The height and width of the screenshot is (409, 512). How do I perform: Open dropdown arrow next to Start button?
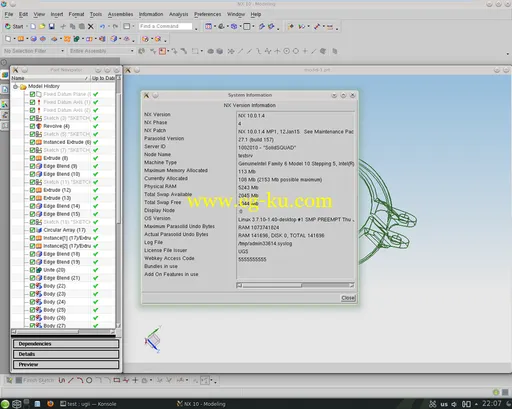click(x=27, y=26)
